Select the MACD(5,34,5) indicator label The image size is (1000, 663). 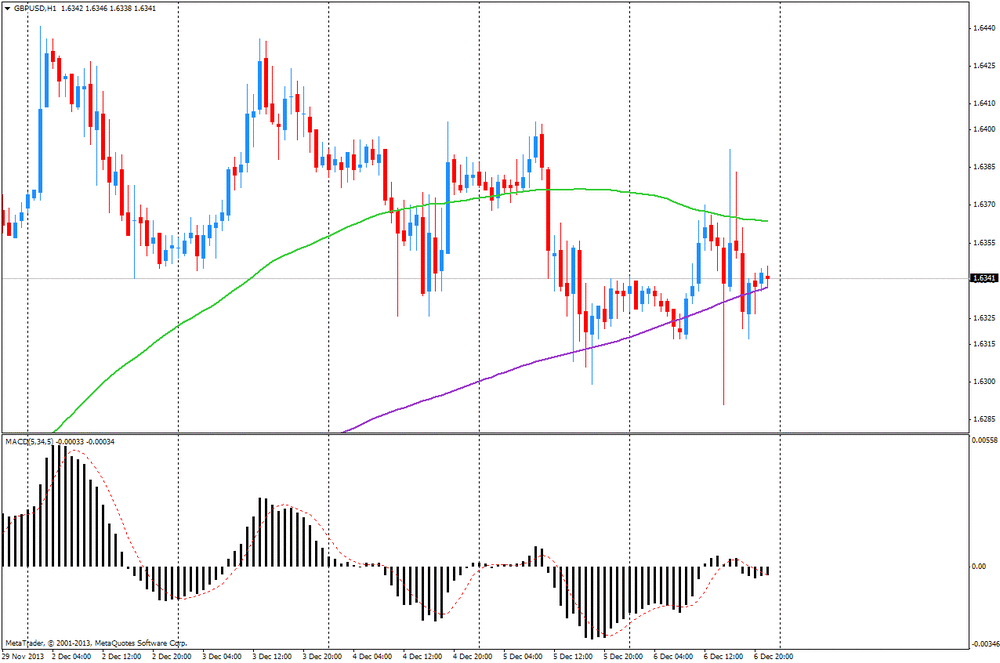30,440
